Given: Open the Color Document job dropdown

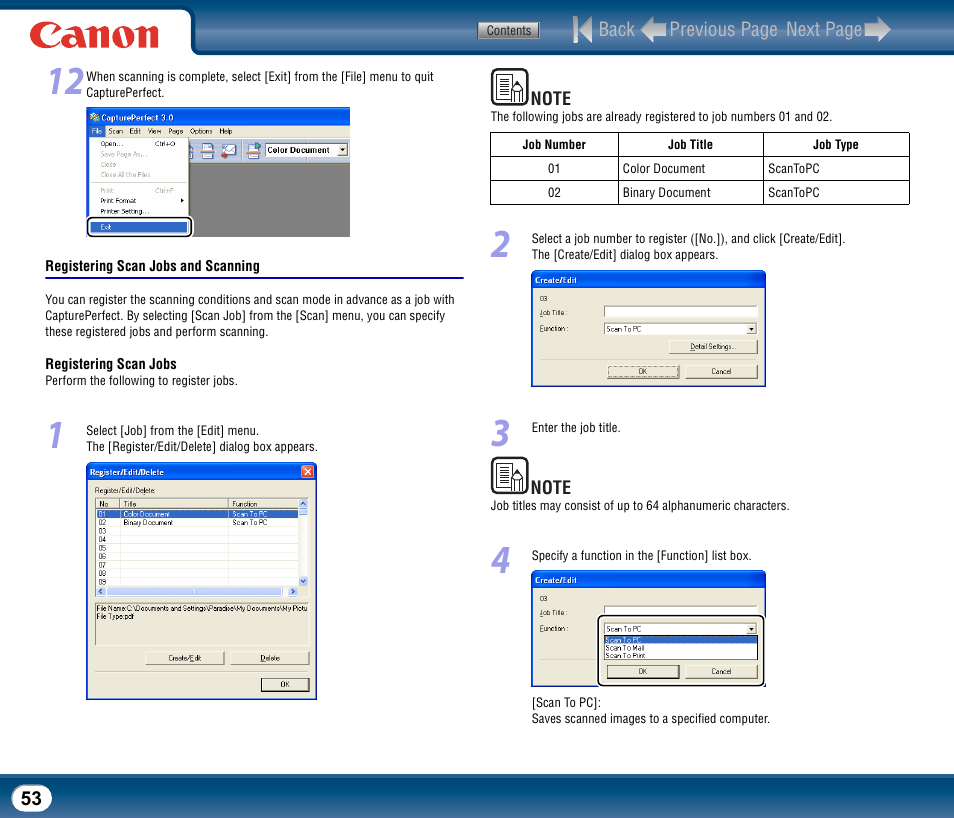Looking at the screenshot, I should tap(343, 150).
